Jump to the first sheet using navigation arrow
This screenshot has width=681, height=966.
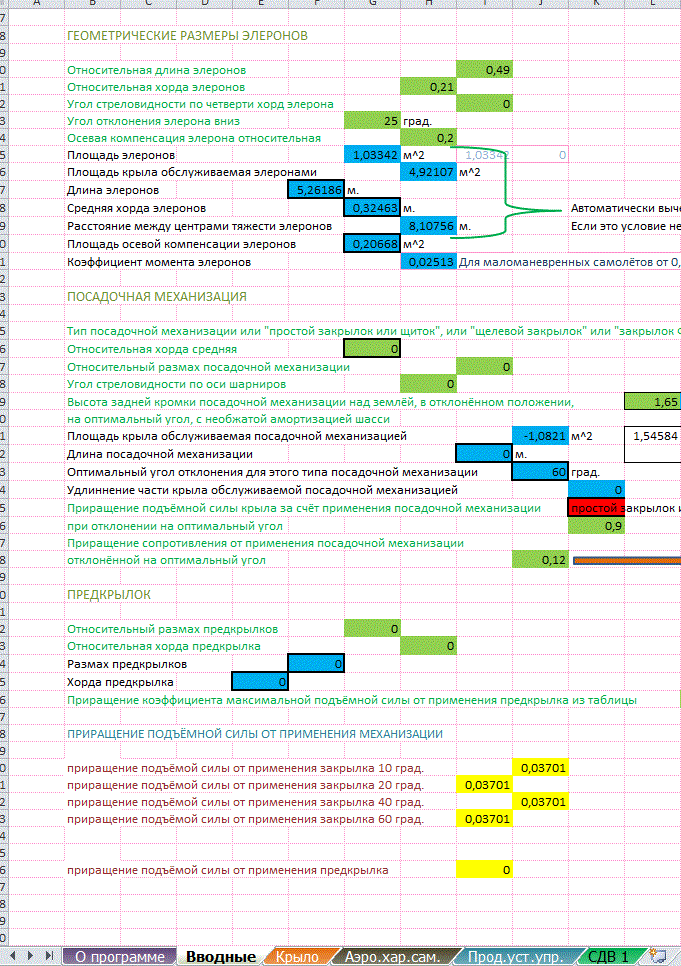pos(9,956)
